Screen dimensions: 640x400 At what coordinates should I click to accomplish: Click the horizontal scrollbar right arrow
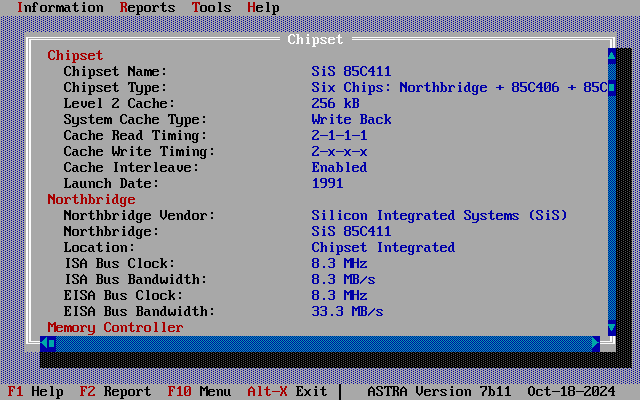(596, 343)
